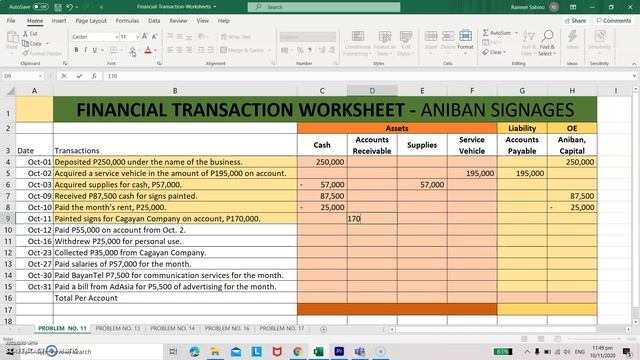
Task: Collapse the ribbon with the chevron
Action: [x=634, y=64]
